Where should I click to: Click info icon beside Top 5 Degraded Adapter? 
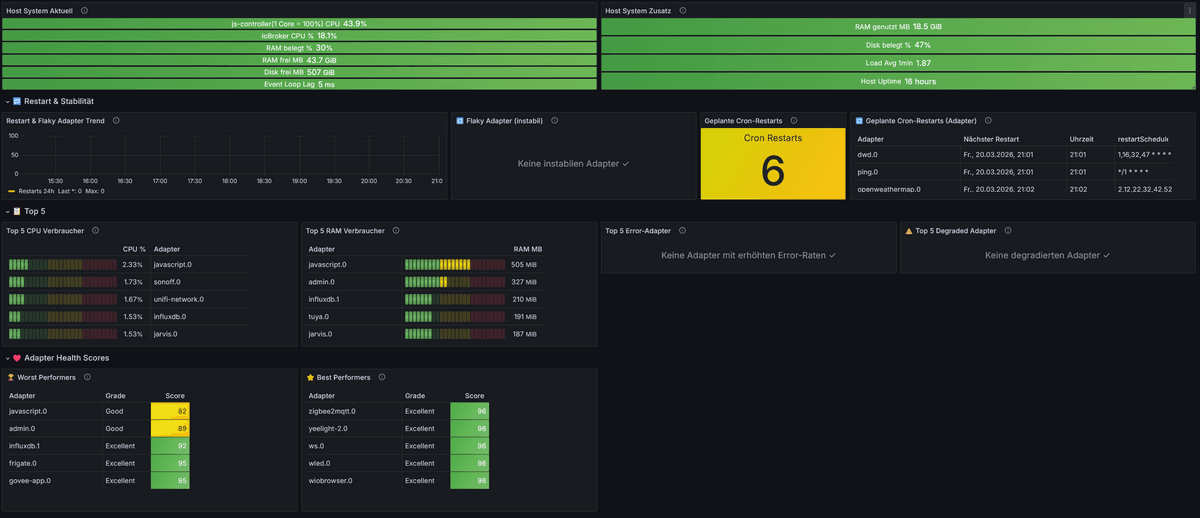click(1007, 230)
